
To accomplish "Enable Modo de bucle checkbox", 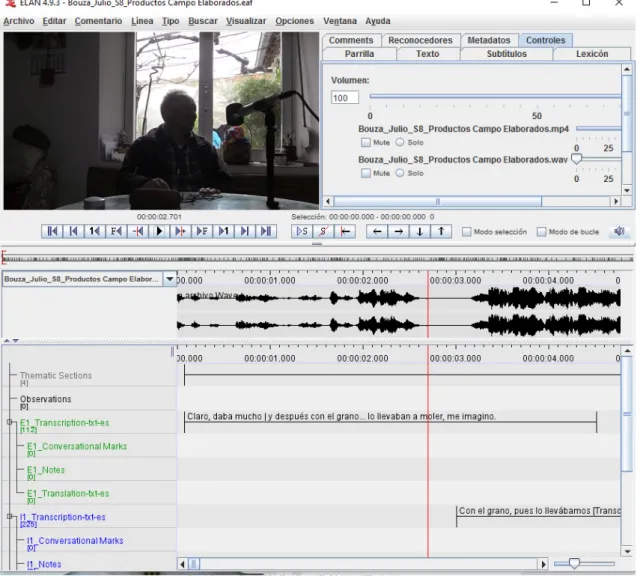I will tap(541, 232).
